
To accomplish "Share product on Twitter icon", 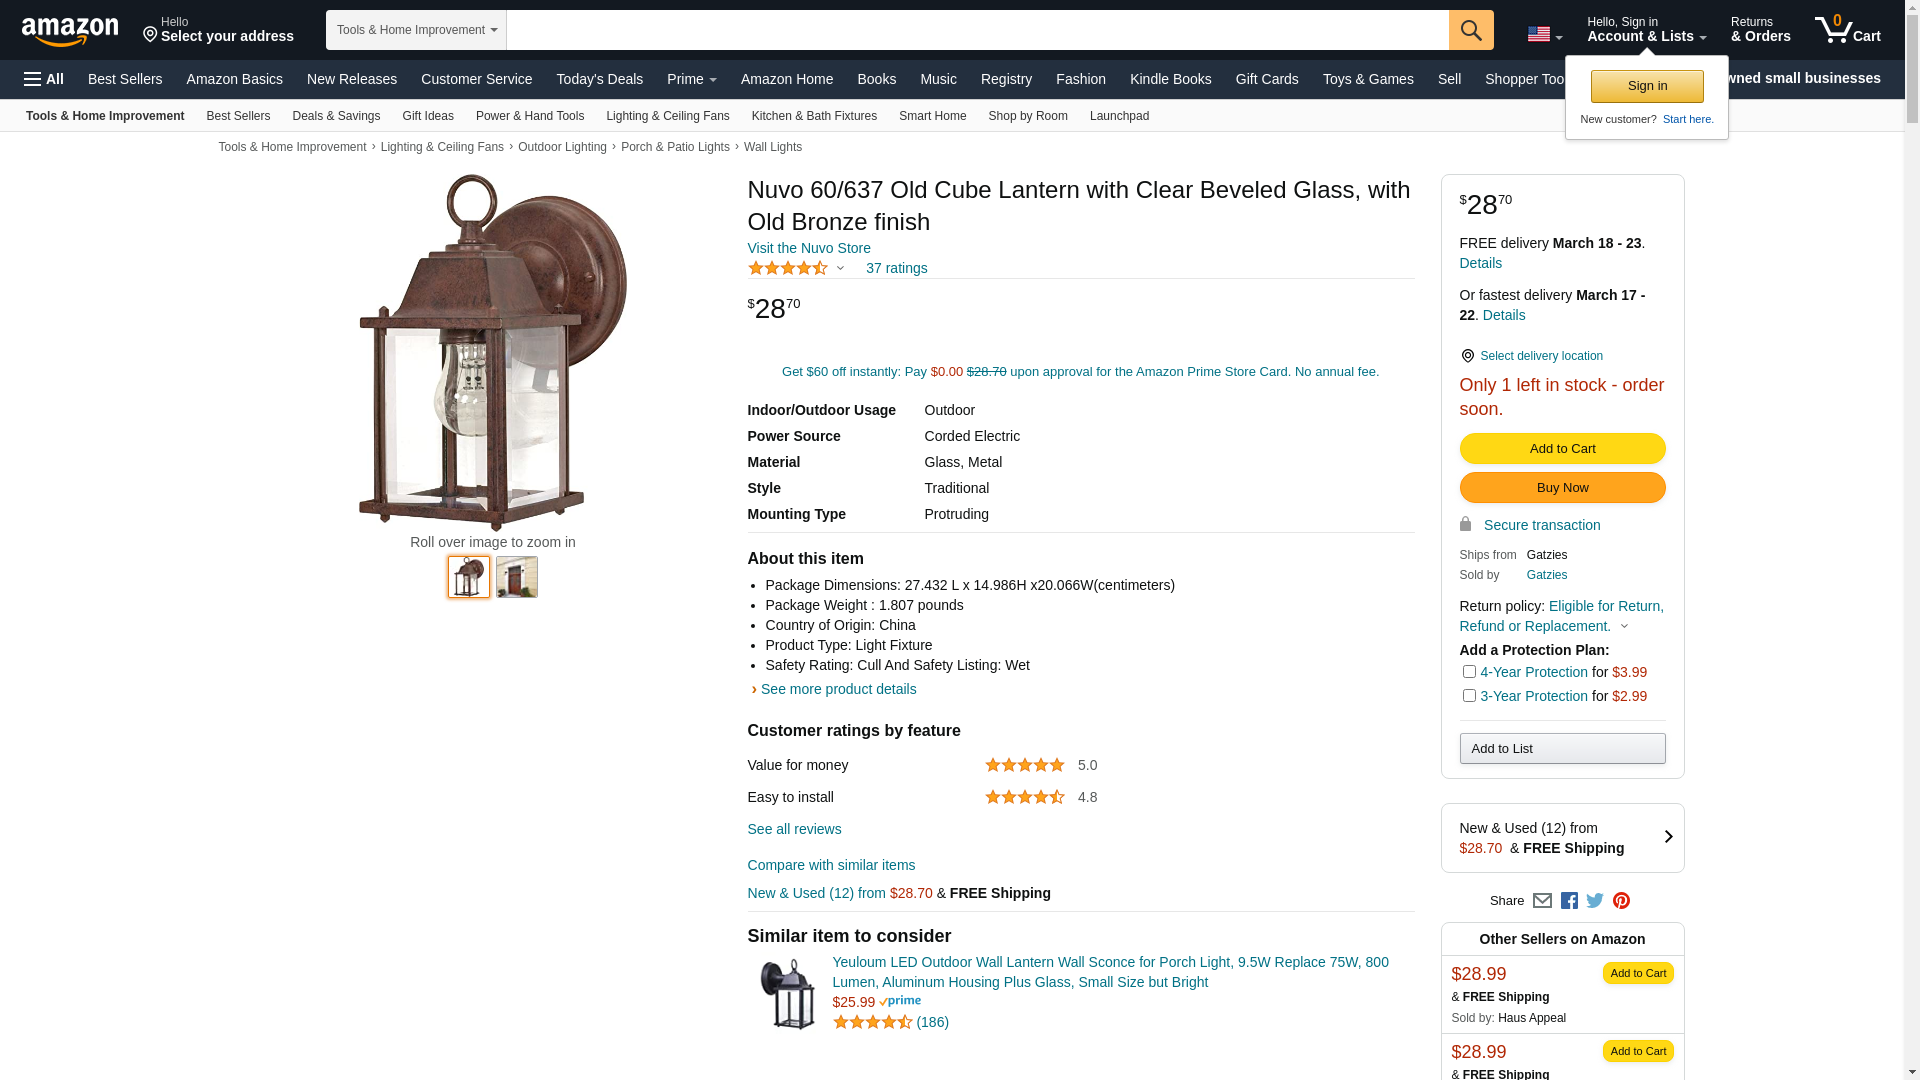I will coord(1595,901).
